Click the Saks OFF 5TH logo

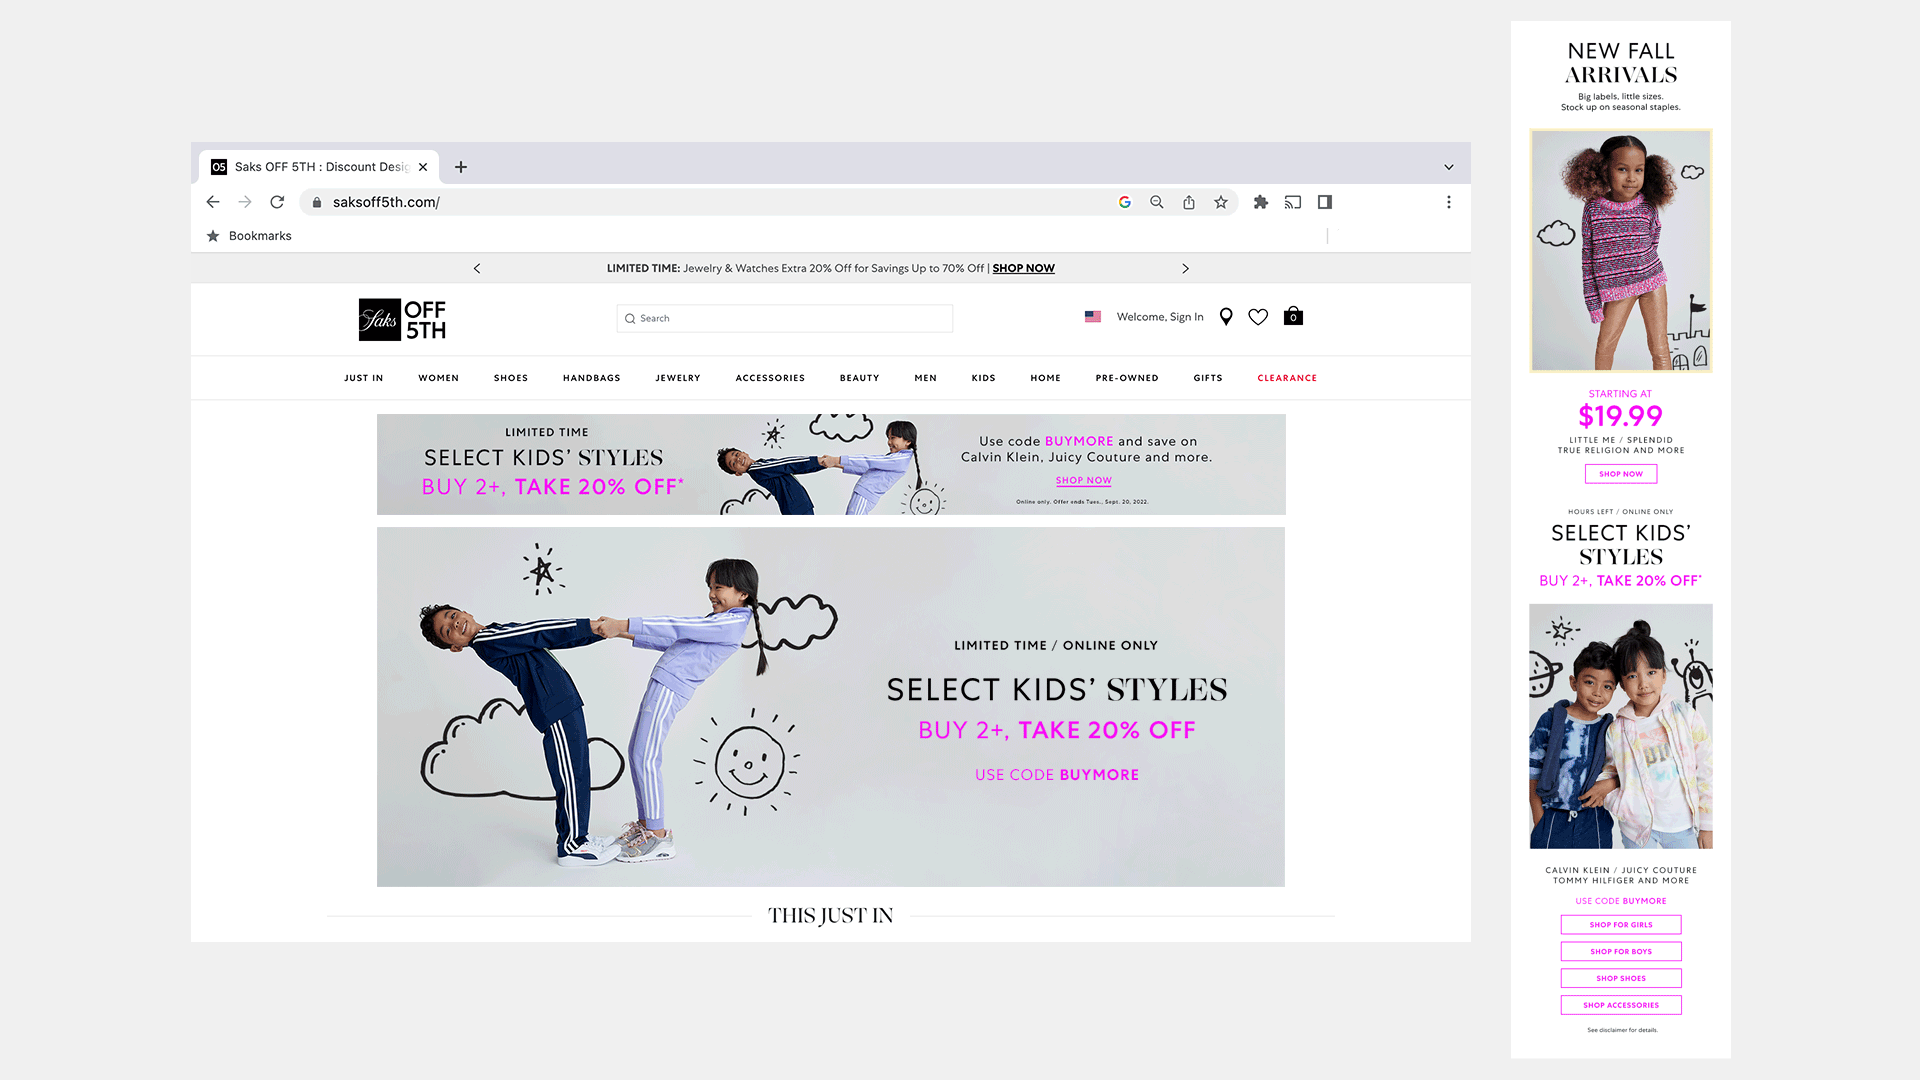click(402, 320)
